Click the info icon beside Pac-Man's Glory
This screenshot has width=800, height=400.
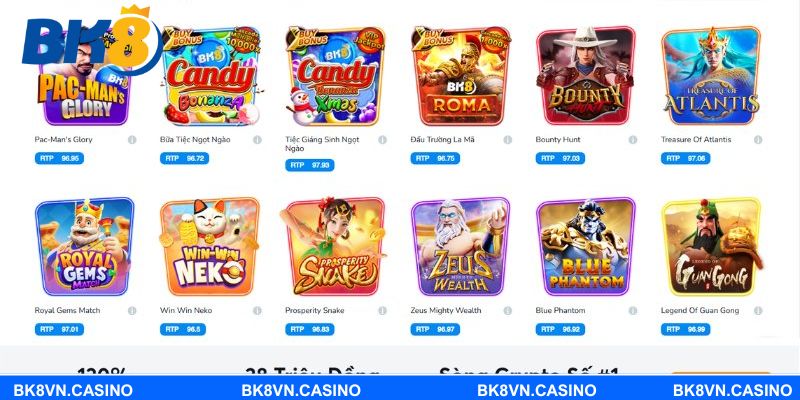pos(132,140)
